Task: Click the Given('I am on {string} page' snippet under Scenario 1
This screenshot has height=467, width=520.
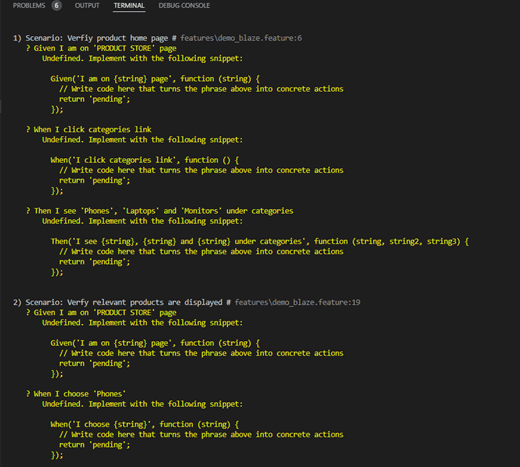Action: pos(155,79)
